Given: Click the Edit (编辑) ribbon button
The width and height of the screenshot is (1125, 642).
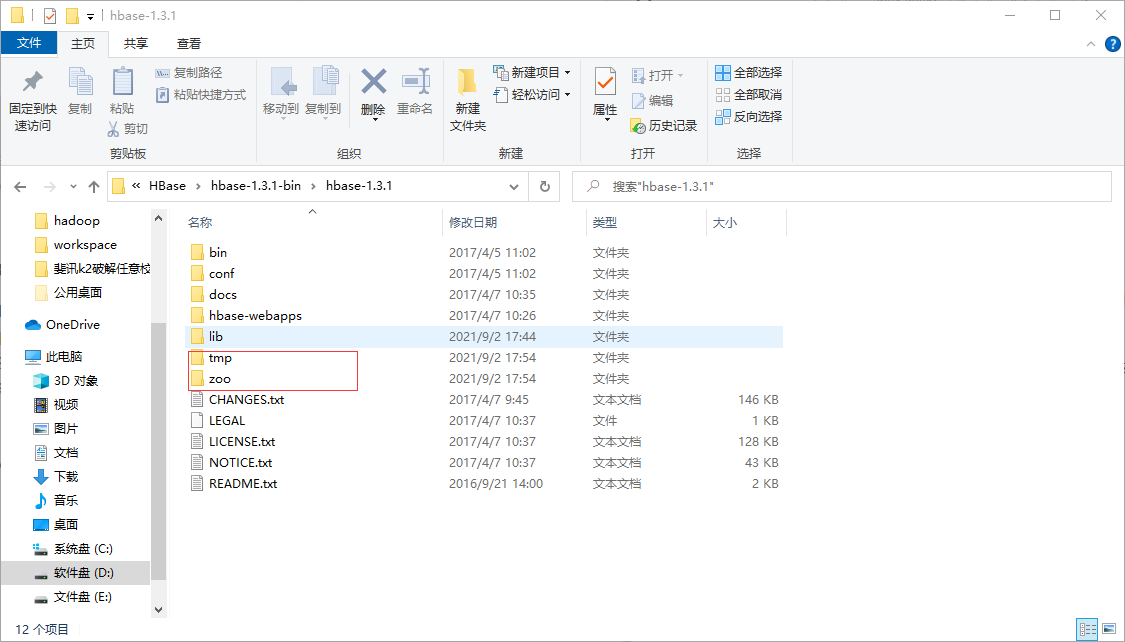Looking at the screenshot, I should click(x=652, y=100).
